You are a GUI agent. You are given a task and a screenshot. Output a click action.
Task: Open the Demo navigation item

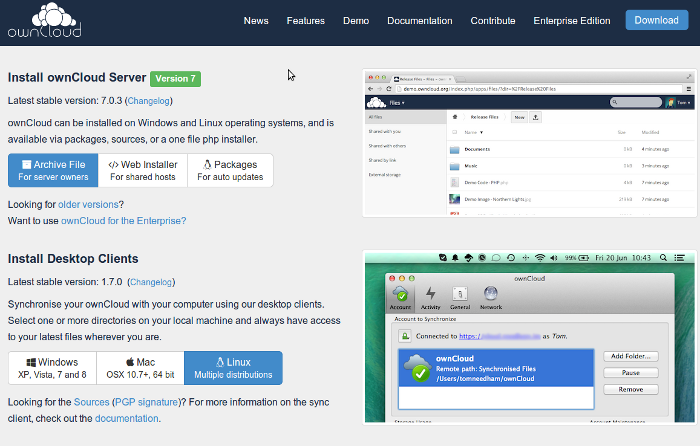(356, 21)
